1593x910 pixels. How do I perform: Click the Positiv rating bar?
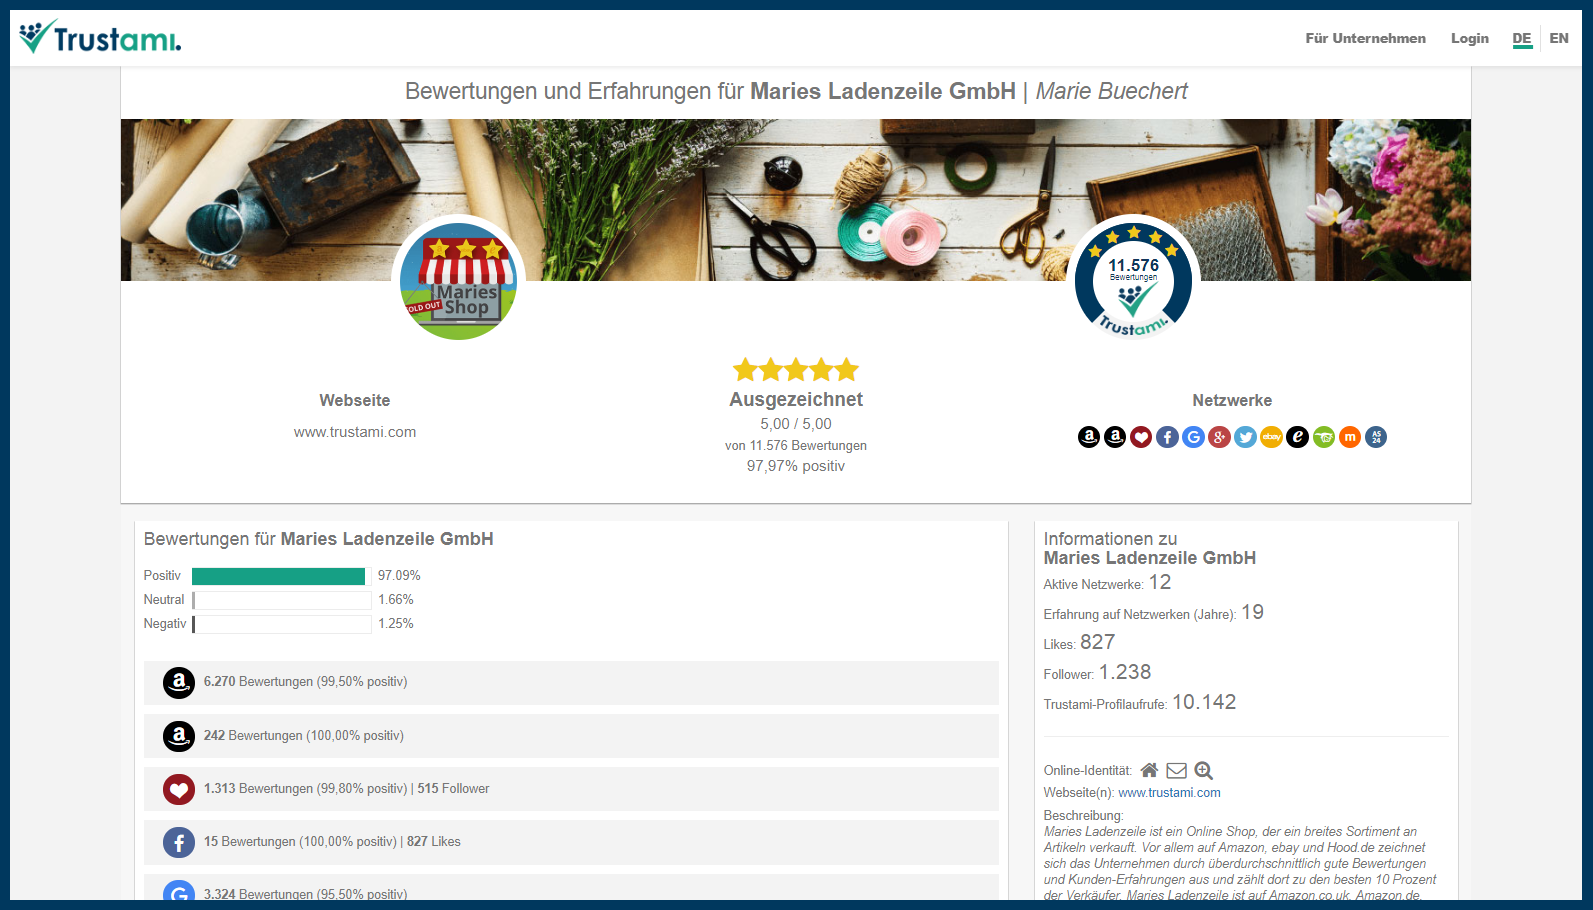(x=281, y=576)
